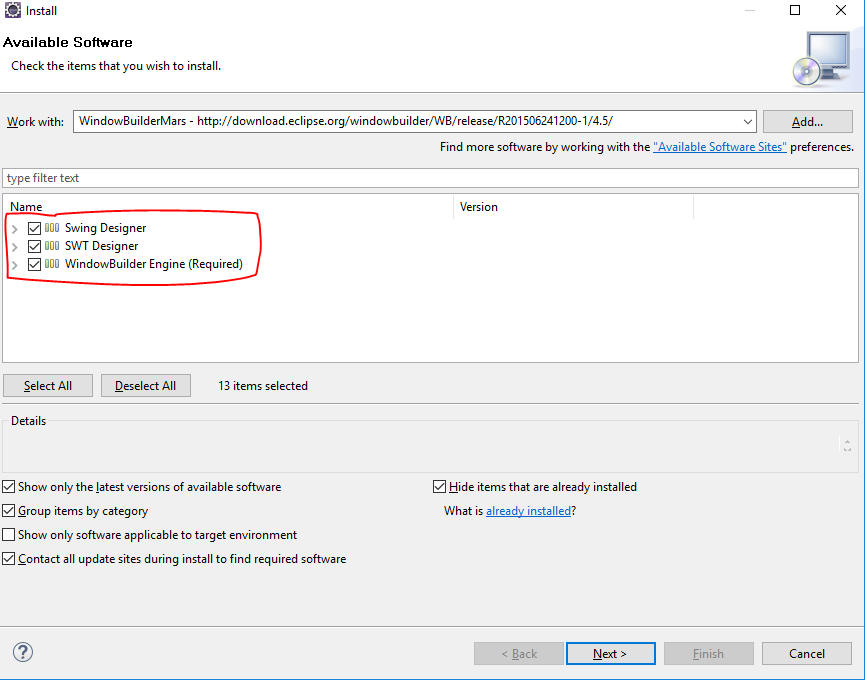The image size is (865, 680).
Task: Click Next to proceed with installation
Action: coord(610,653)
